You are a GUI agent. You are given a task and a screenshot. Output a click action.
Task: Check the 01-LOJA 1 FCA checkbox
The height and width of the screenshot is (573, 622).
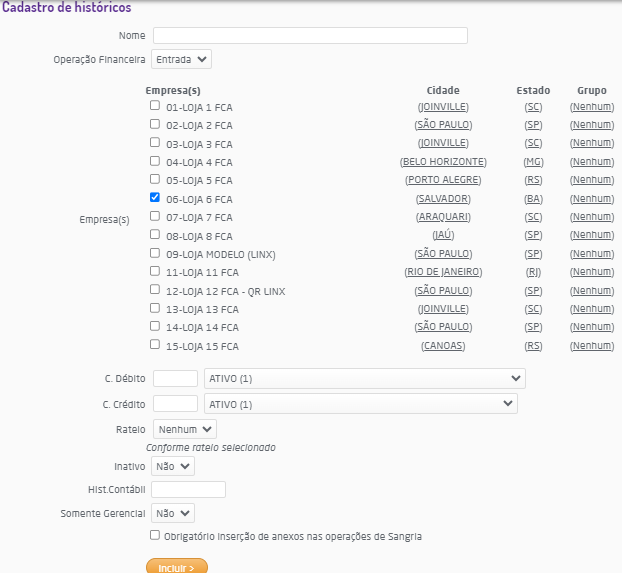coord(155,106)
